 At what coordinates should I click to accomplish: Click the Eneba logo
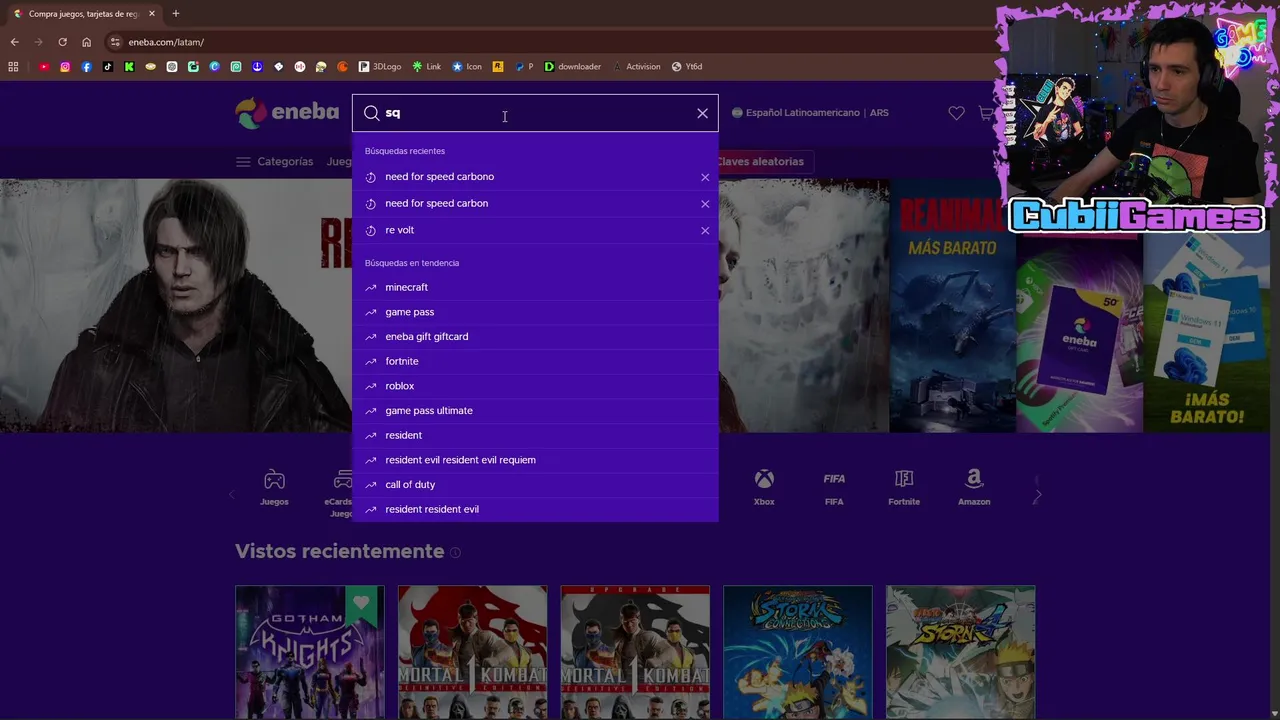(x=287, y=113)
